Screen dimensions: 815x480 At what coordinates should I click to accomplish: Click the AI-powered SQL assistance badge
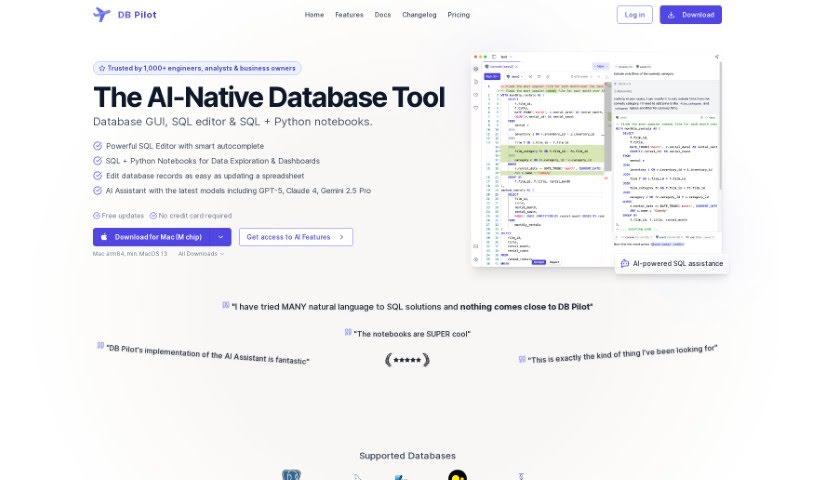672,264
